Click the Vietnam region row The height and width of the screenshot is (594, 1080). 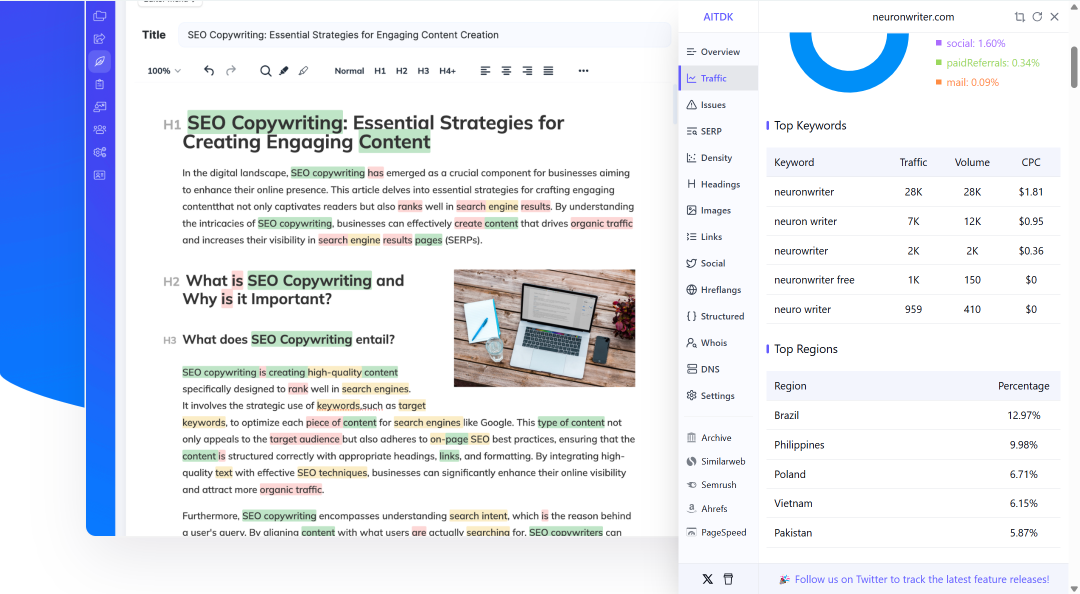coord(913,504)
